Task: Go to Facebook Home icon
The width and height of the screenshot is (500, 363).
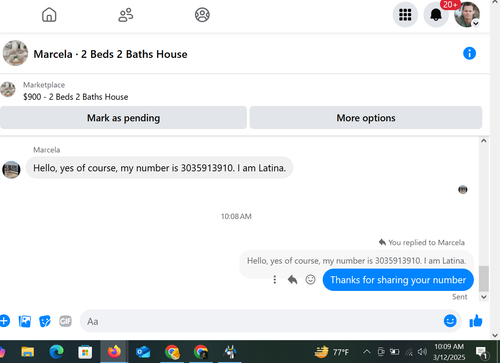Action: pyautogui.click(x=49, y=15)
